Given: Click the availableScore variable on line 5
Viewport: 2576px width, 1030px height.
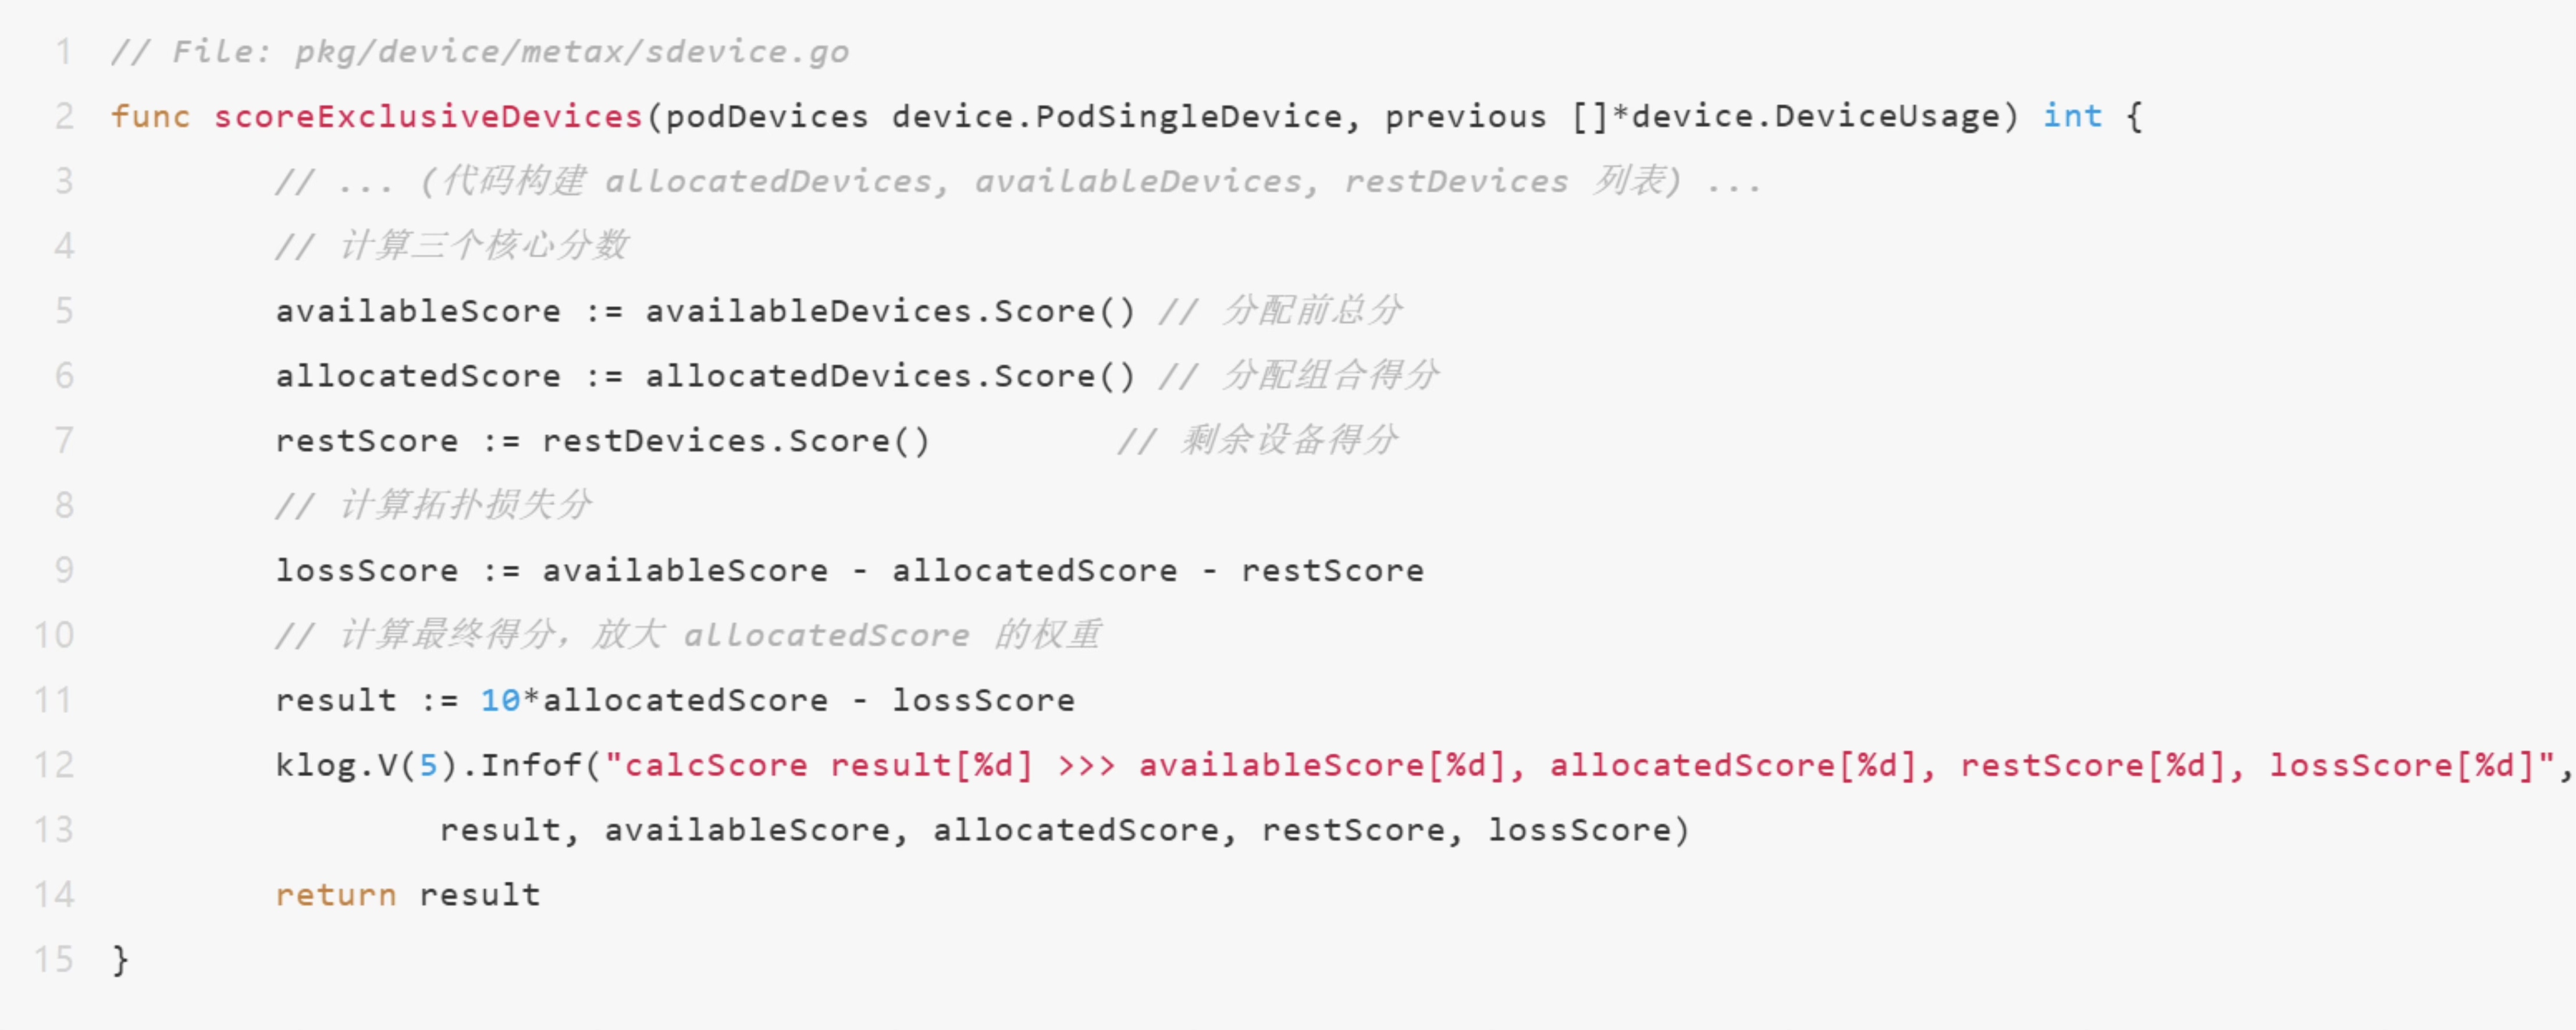Looking at the screenshot, I should (x=418, y=311).
